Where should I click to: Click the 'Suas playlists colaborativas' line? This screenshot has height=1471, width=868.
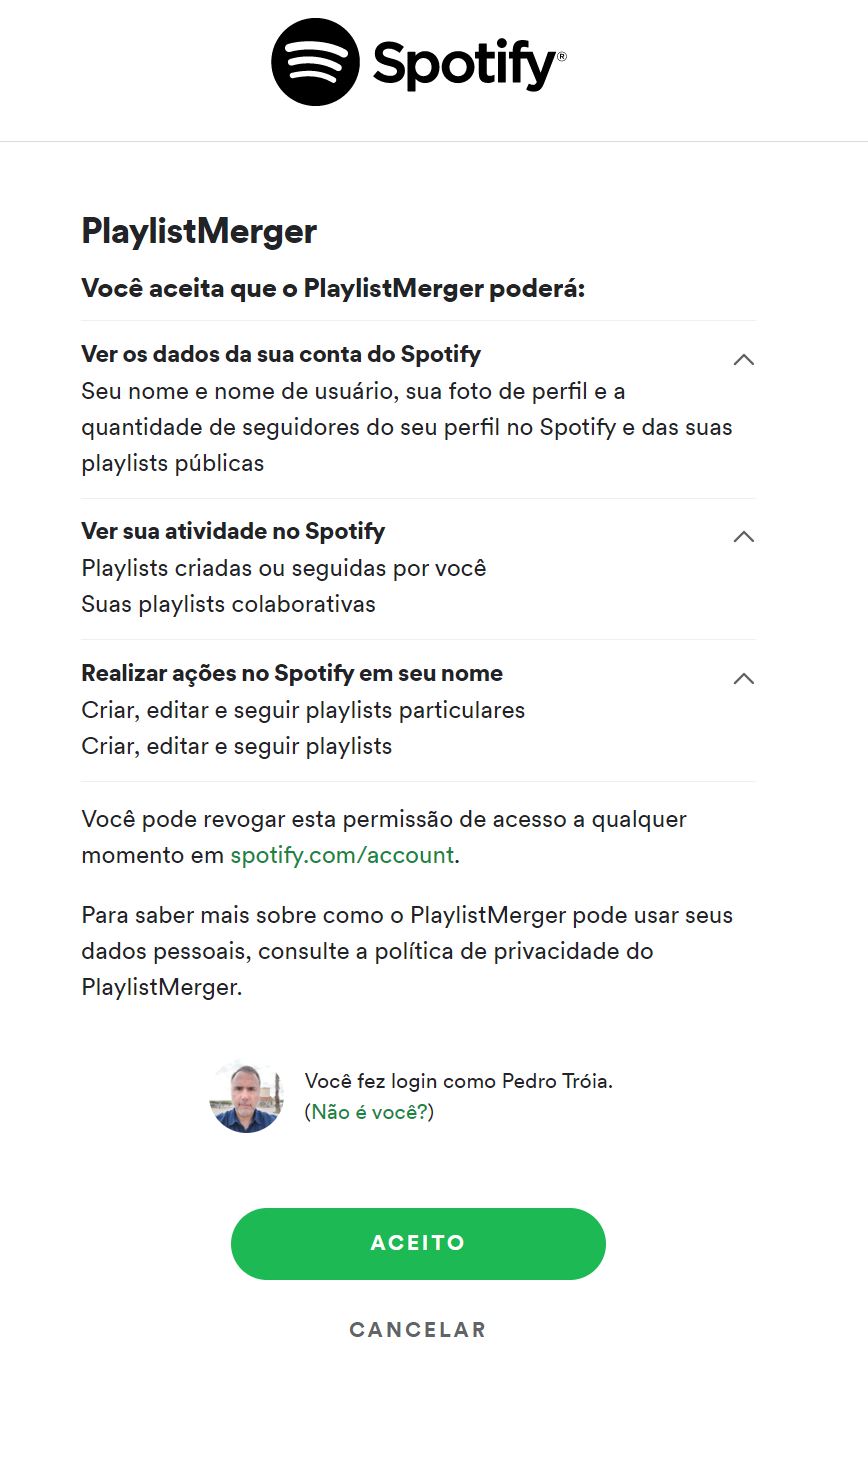[228, 605]
